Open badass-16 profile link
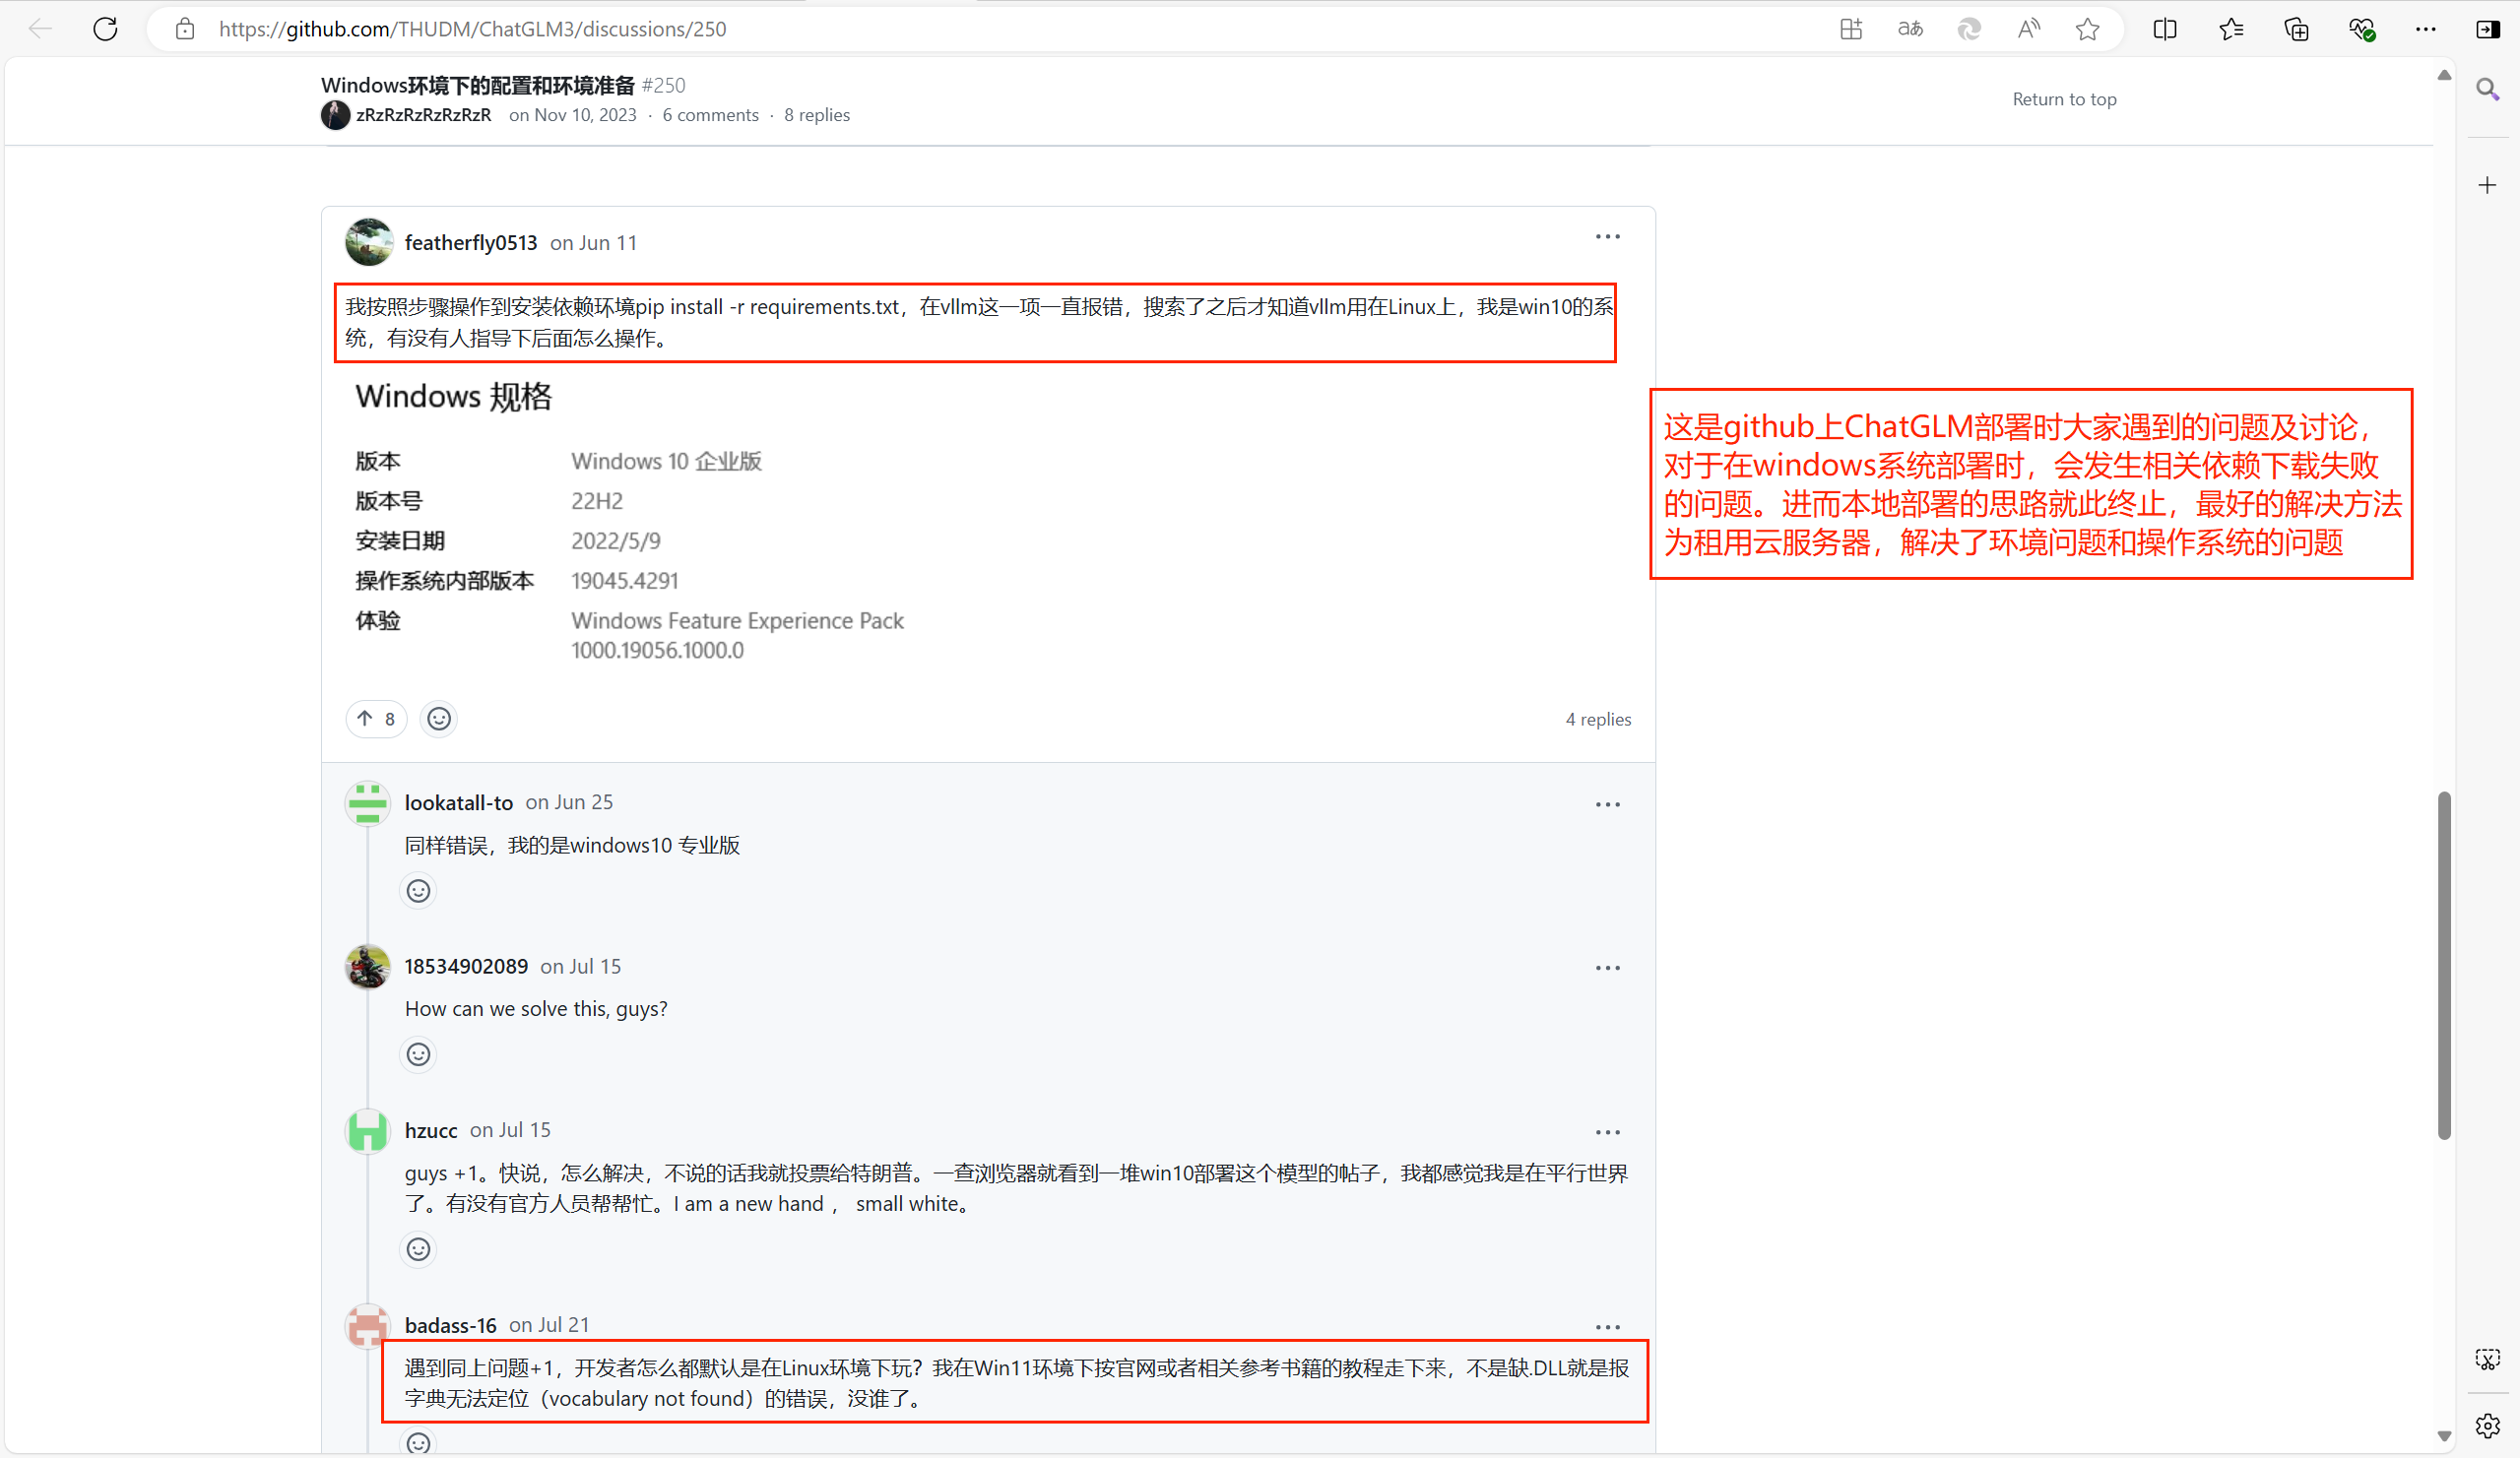 (451, 1326)
